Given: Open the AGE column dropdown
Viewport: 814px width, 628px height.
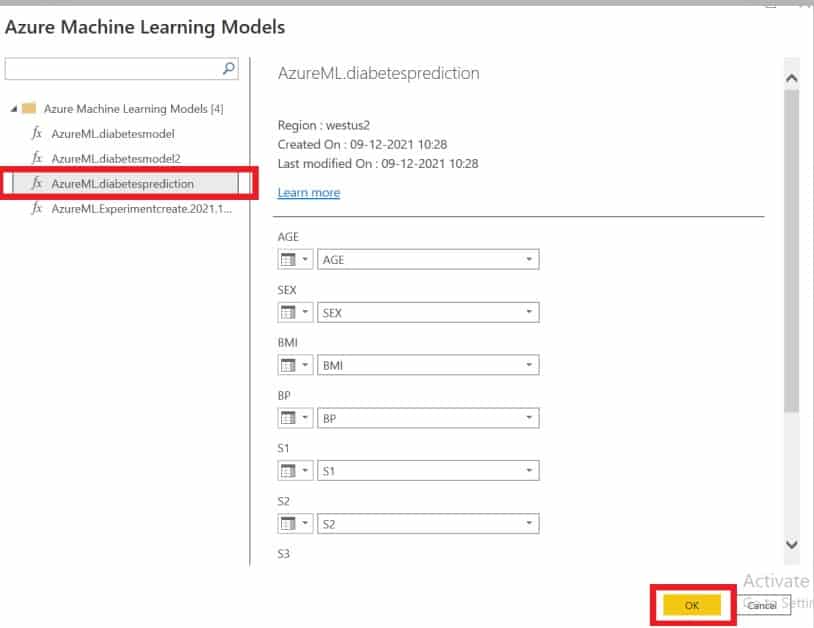Looking at the screenshot, I should point(428,259).
